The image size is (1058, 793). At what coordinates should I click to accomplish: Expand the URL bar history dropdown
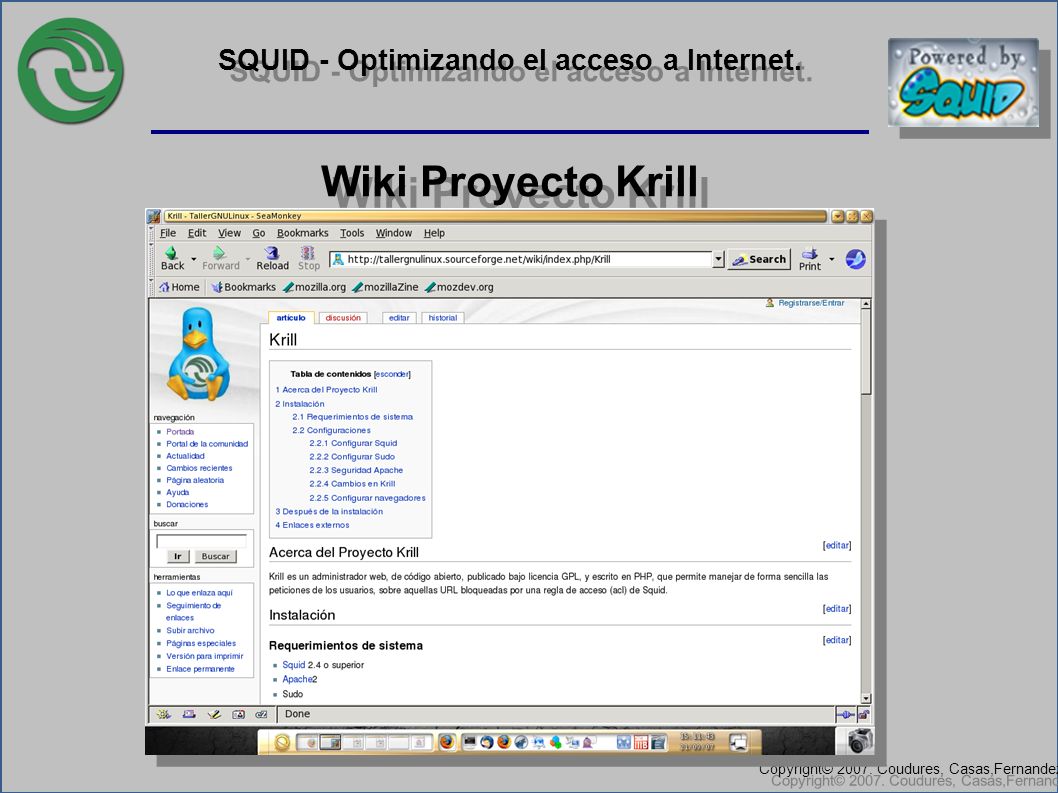tap(719, 259)
